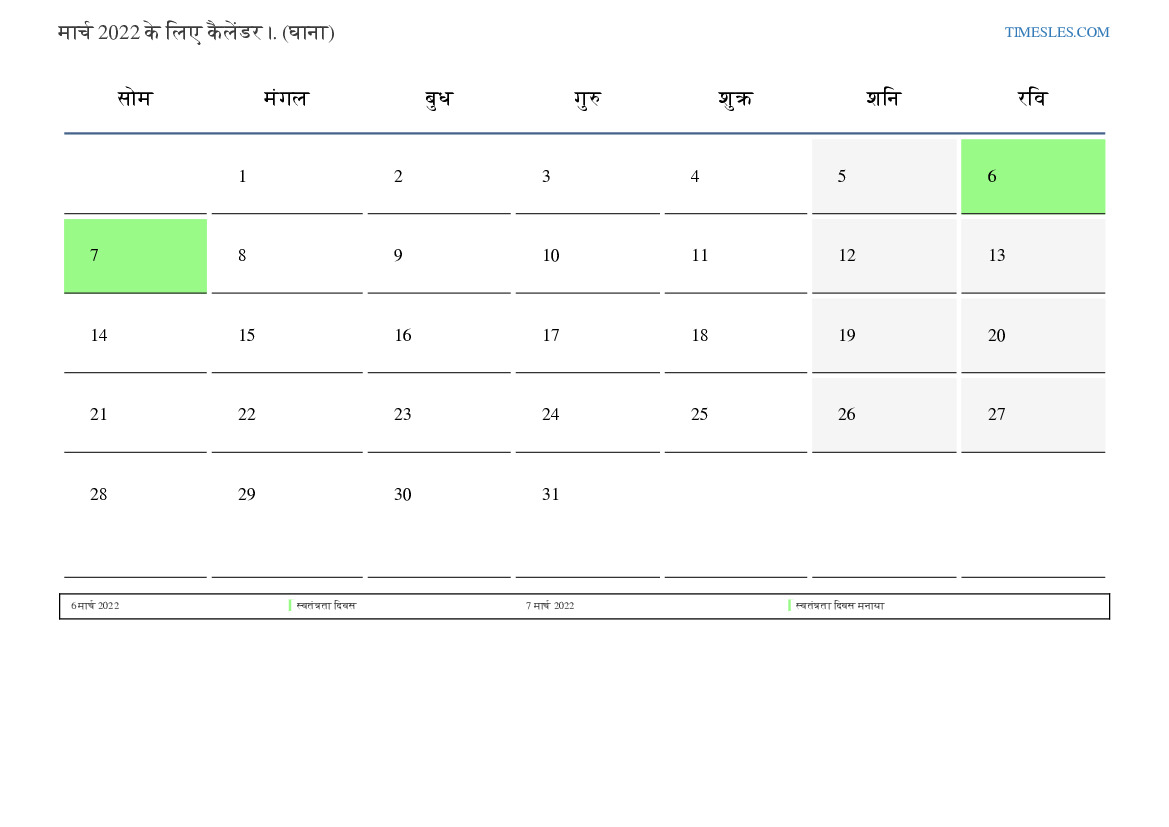
Task: Select date 24 in the calendar
Action: click(x=587, y=415)
